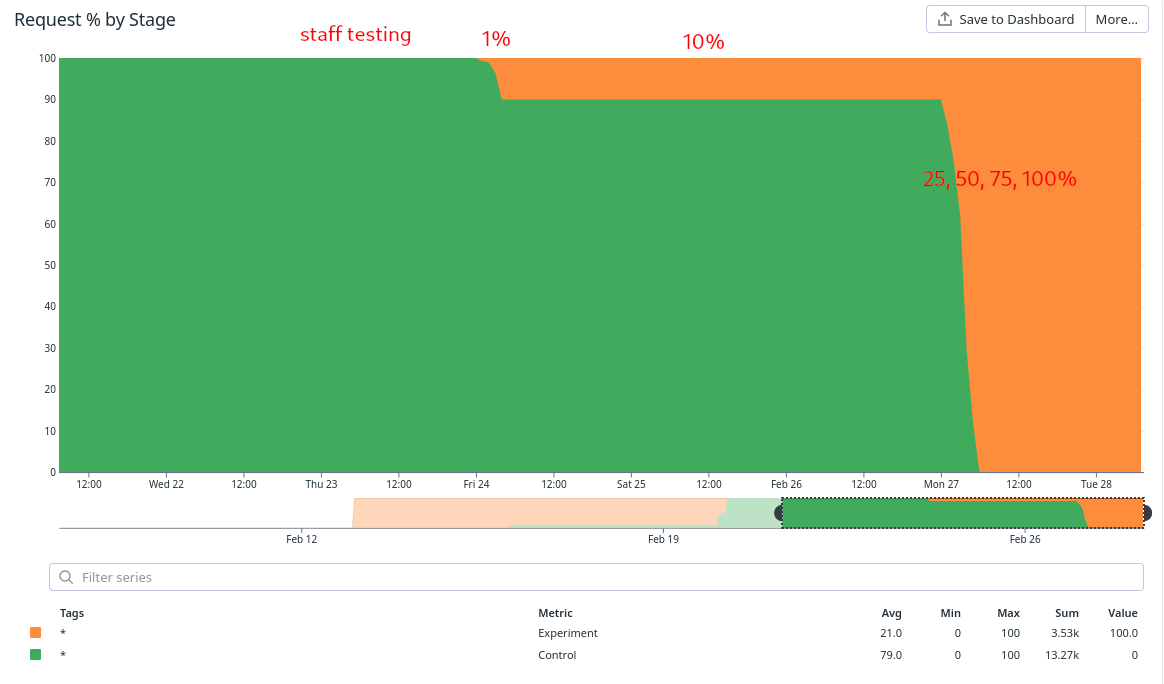This screenshot has width=1164, height=684.
Task: Click the Feb 26 label on the x-axis
Action: [785, 483]
